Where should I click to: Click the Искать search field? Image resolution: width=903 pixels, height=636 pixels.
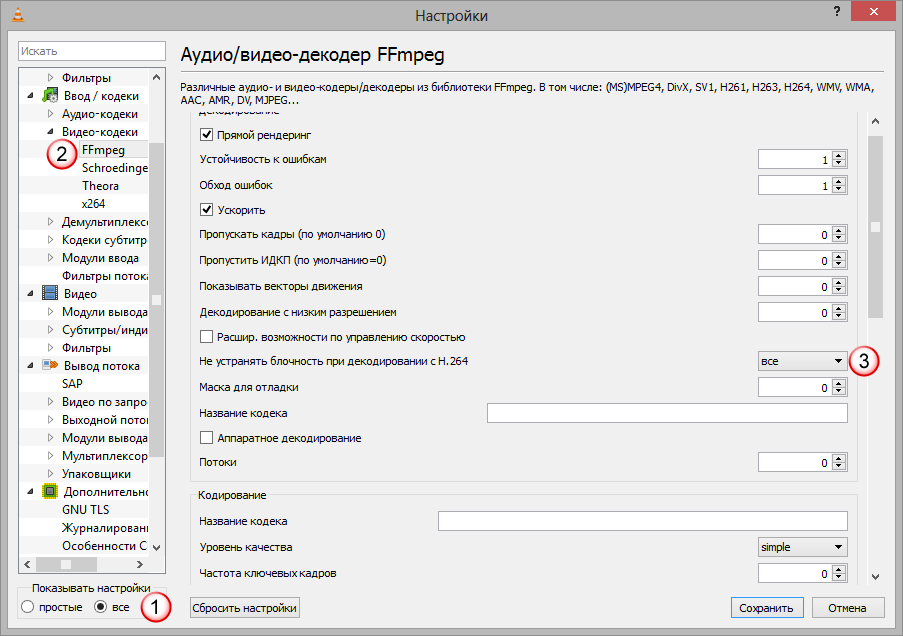pyautogui.click(x=92, y=51)
